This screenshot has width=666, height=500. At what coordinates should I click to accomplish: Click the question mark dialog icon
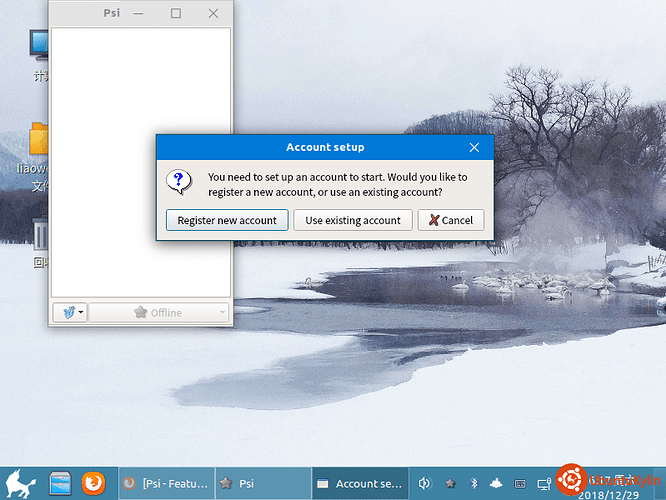point(179,182)
